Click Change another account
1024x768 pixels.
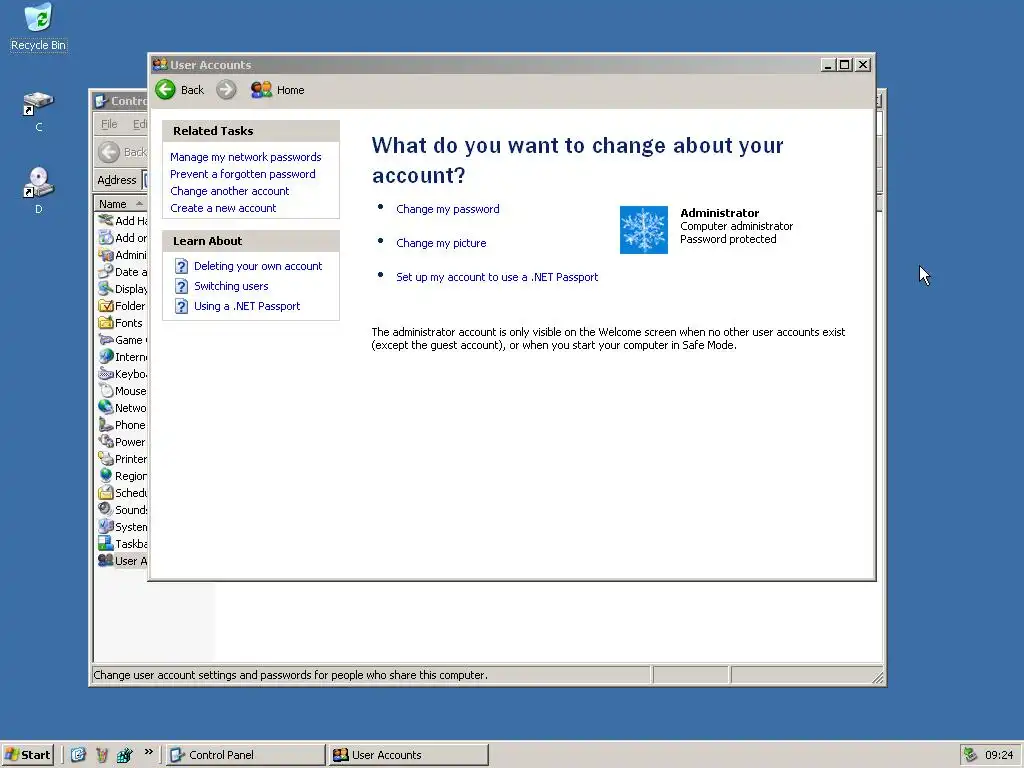(230, 191)
